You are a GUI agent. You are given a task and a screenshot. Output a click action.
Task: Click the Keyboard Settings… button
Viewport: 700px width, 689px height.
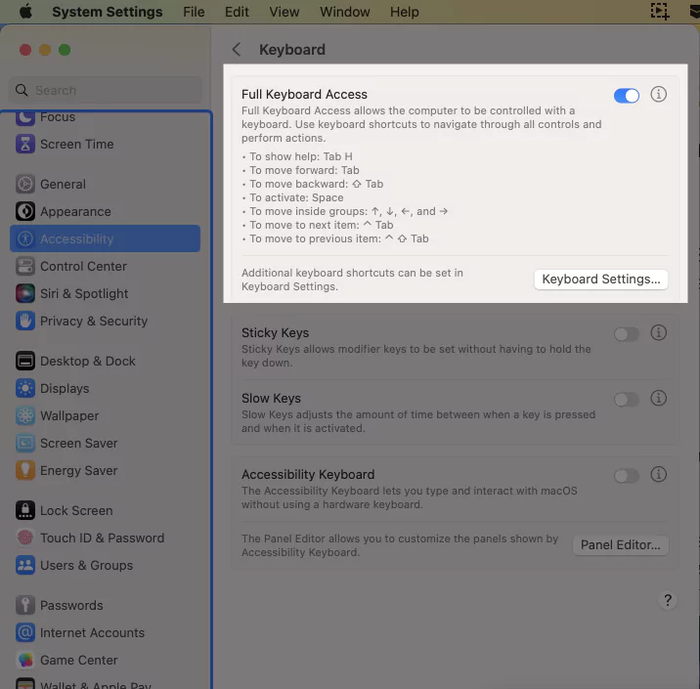click(x=601, y=279)
